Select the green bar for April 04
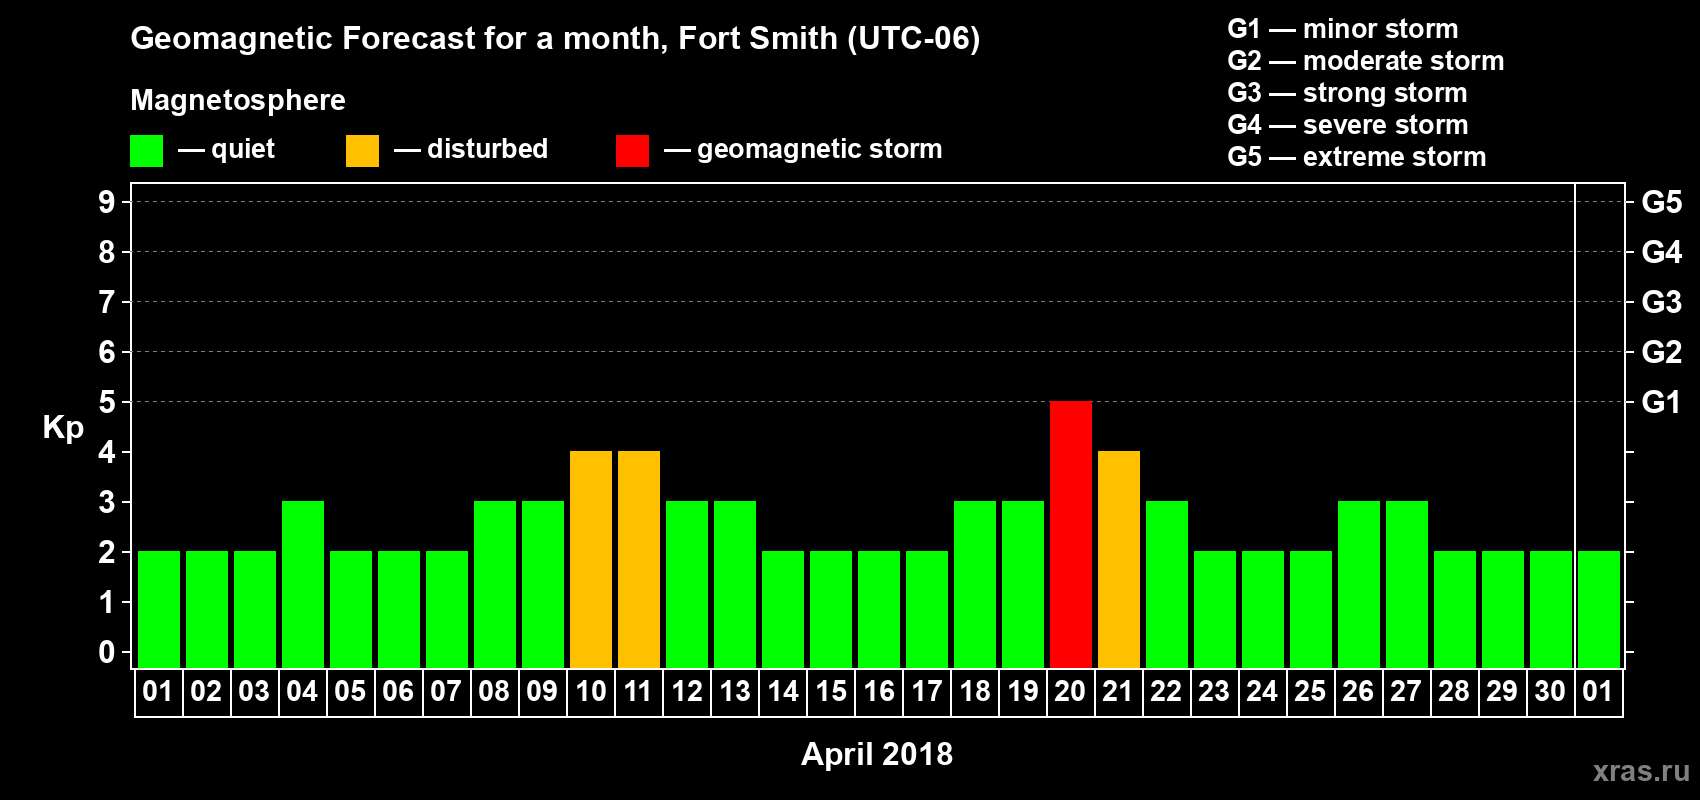The height and width of the screenshot is (800, 1700). tap(303, 585)
